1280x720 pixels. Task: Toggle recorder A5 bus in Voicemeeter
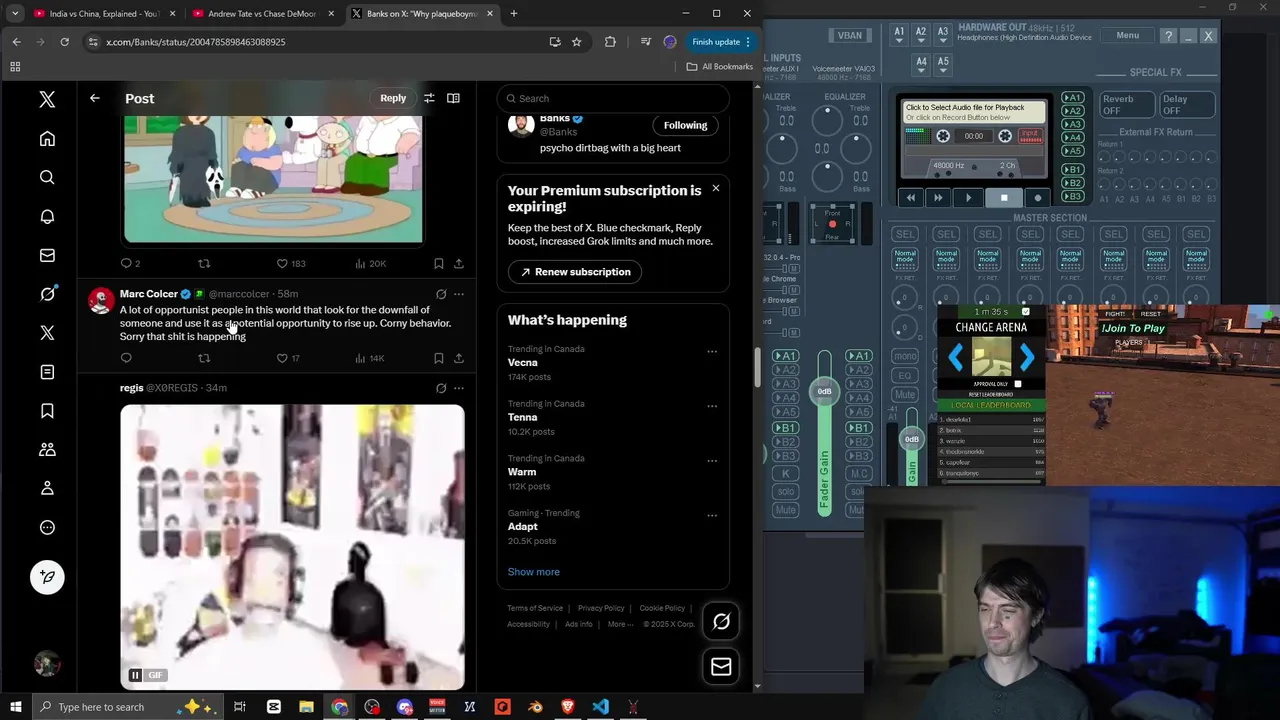(1072, 151)
